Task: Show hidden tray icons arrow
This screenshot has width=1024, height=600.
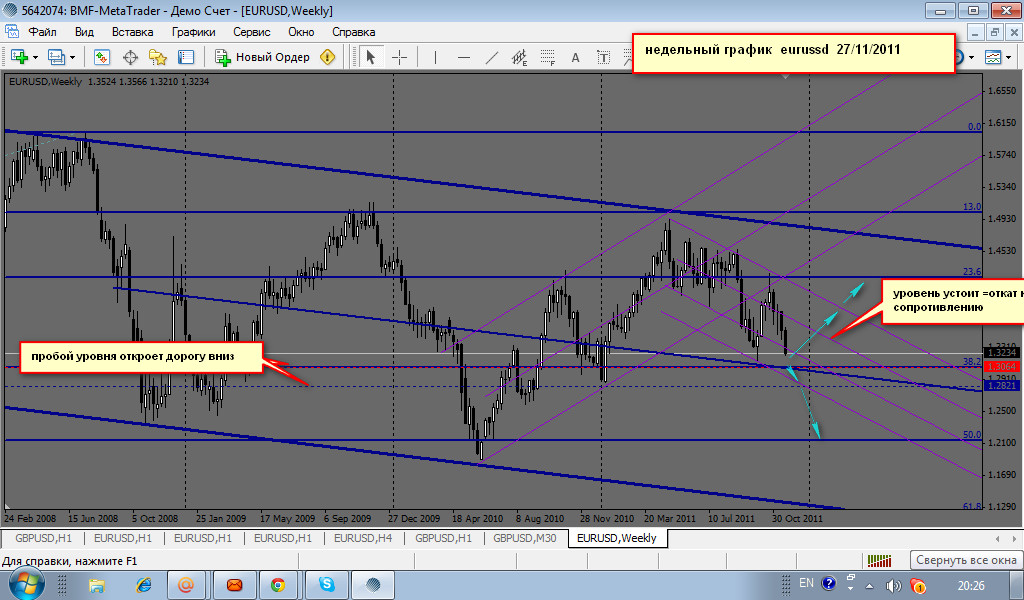Action: [x=870, y=586]
